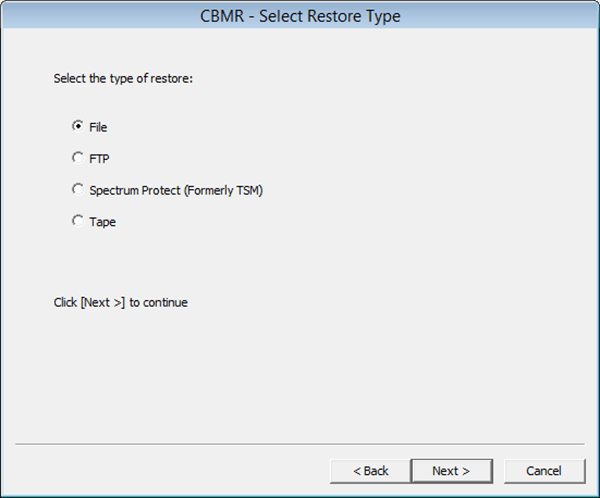Image resolution: width=600 pixels, height=498 pixels.
Task: Pick the Tape radio button
Action: (x=78, y=220)
